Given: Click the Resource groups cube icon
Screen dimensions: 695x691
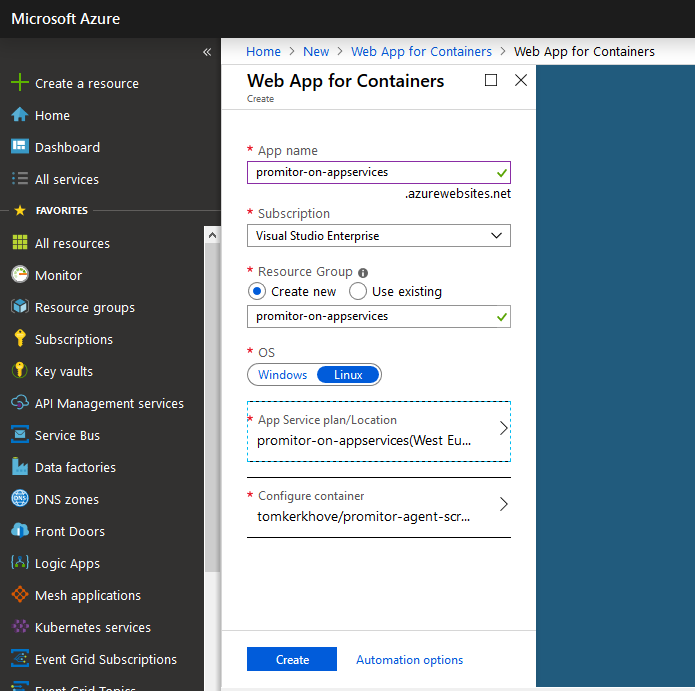Looking at the screenshot, I should pyautogui.click(x=20, y=306).
